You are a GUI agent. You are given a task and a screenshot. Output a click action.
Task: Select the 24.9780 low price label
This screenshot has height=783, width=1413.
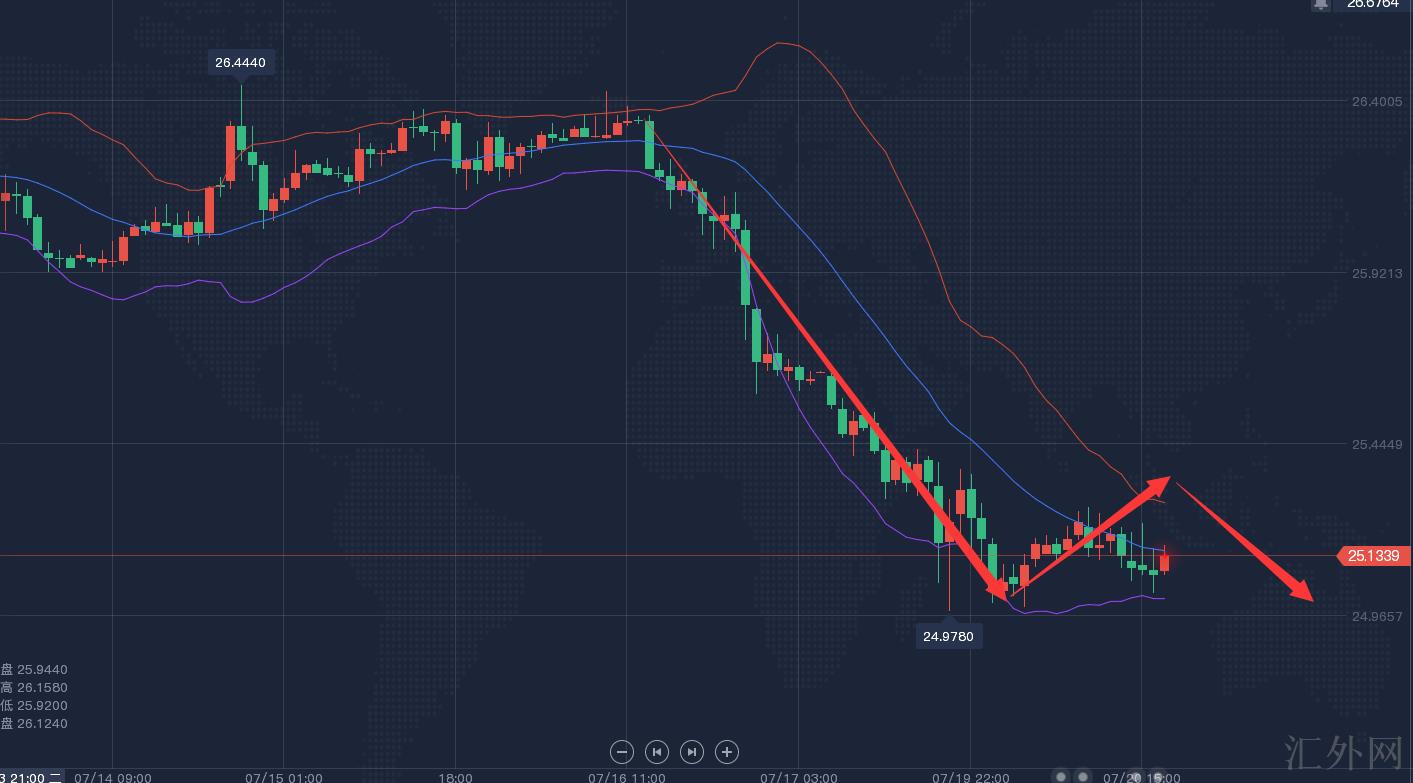pyautogui.click(x=948, y=636)
